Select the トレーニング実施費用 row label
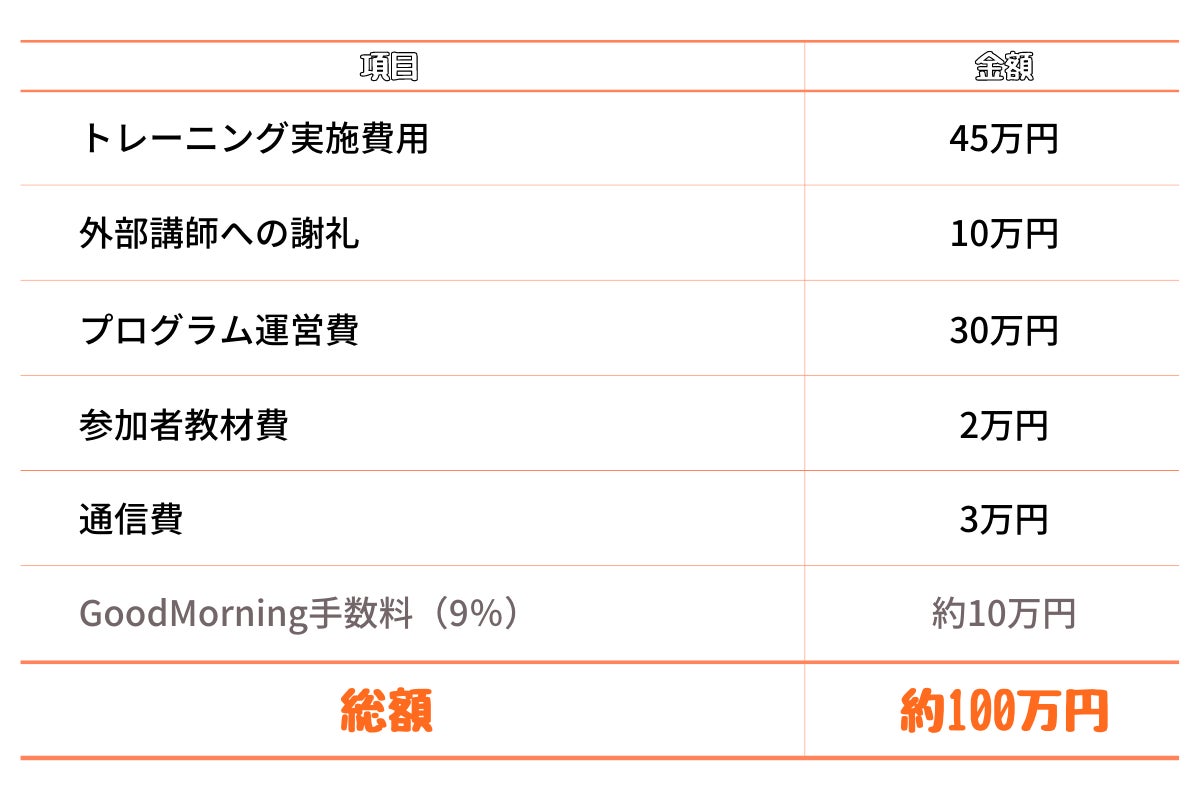The width and height of the screenshot is (1200, 800). pos(254,139)
